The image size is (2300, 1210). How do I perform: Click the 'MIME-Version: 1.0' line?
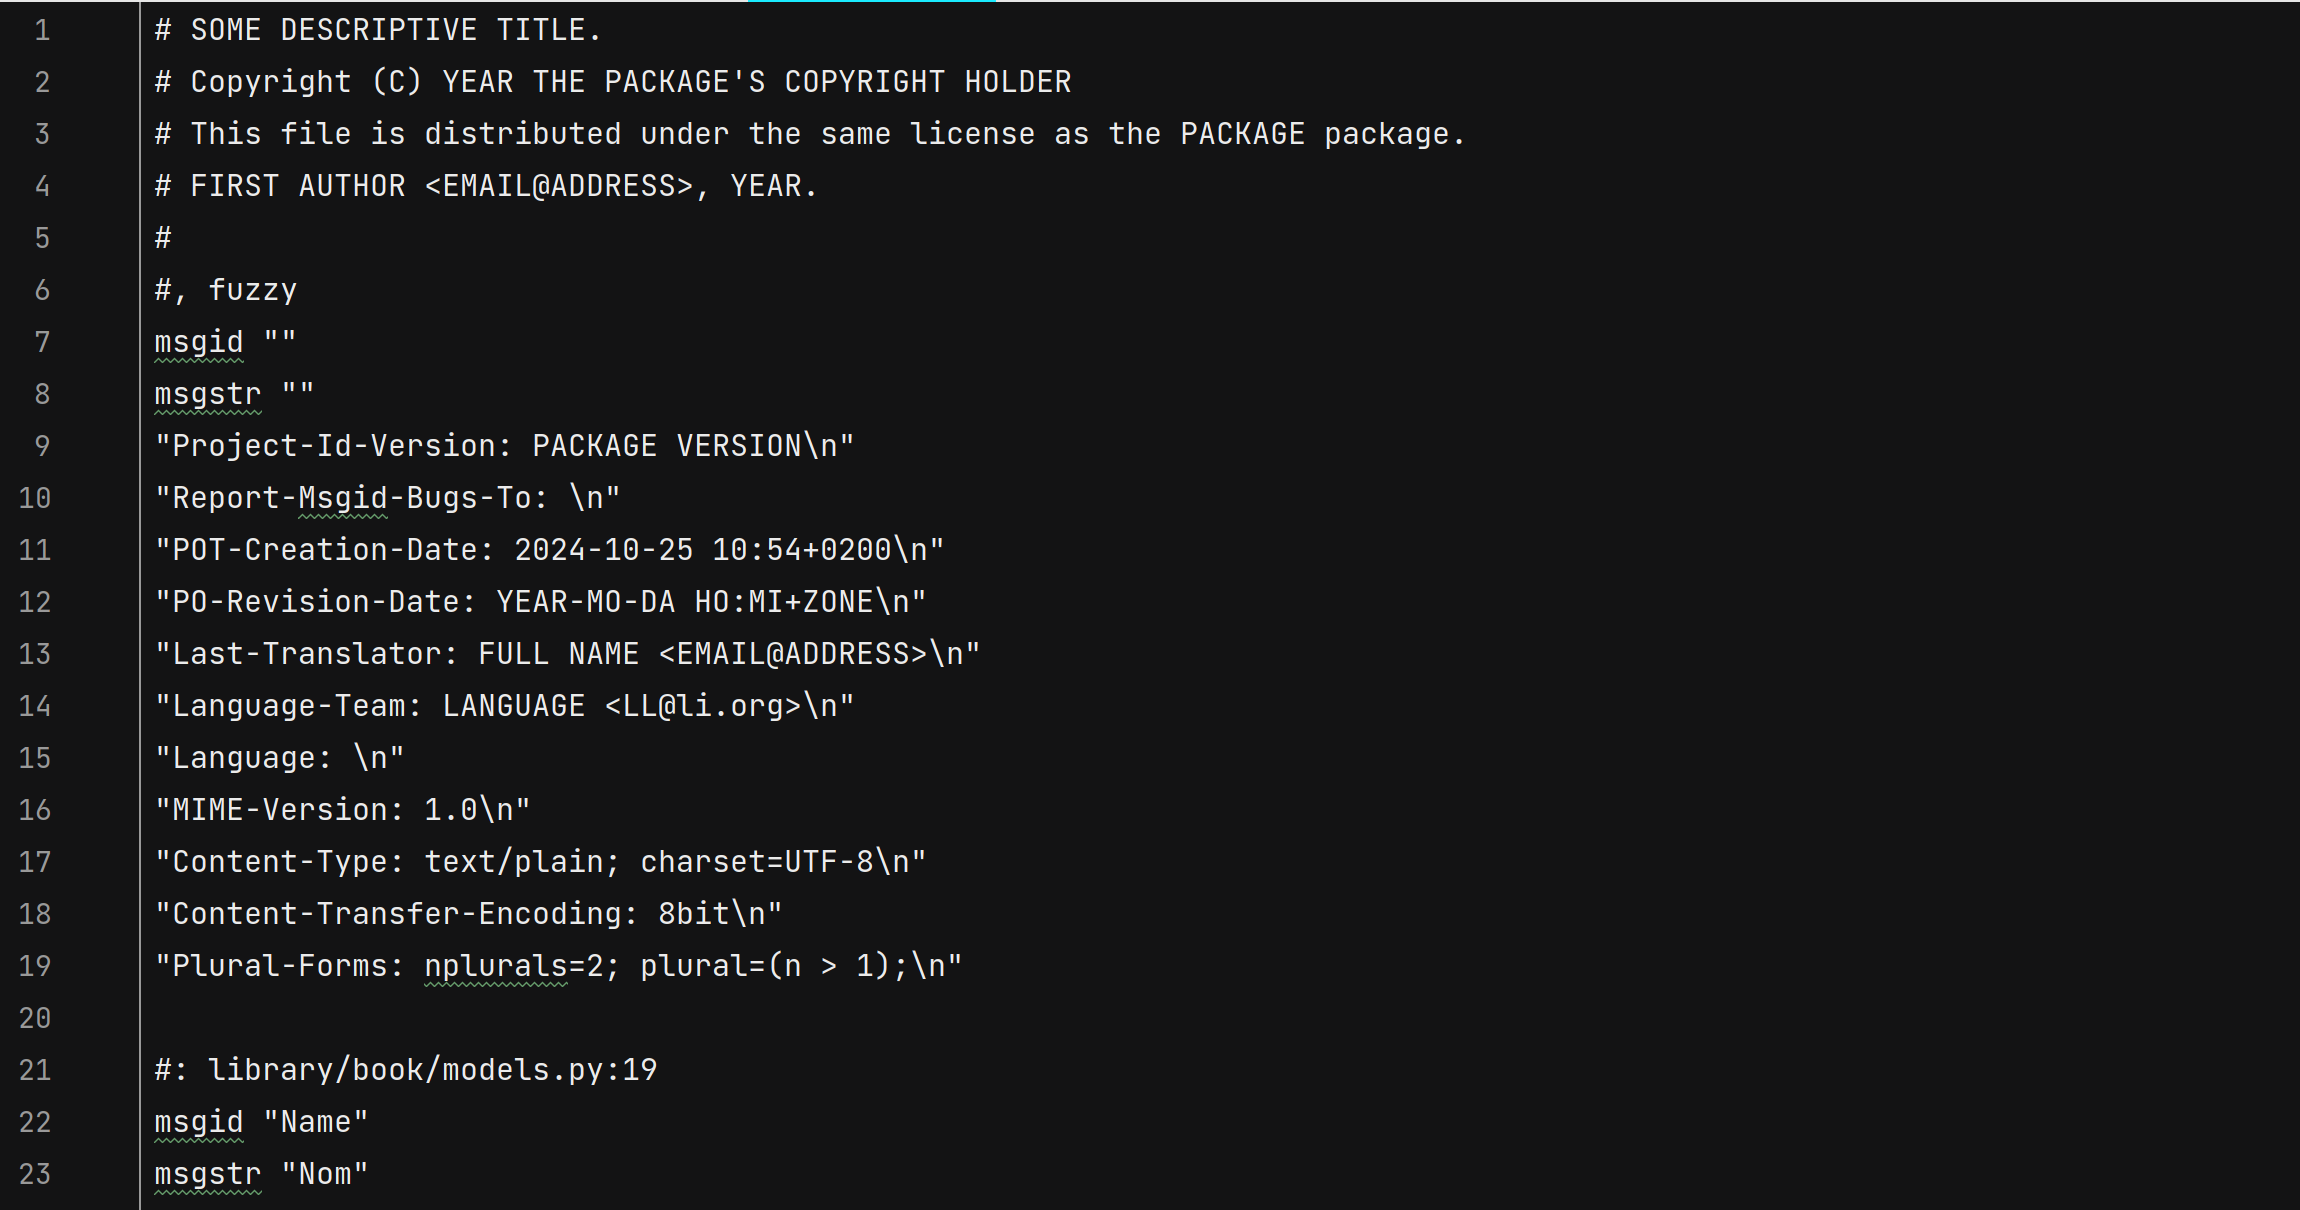342,810
